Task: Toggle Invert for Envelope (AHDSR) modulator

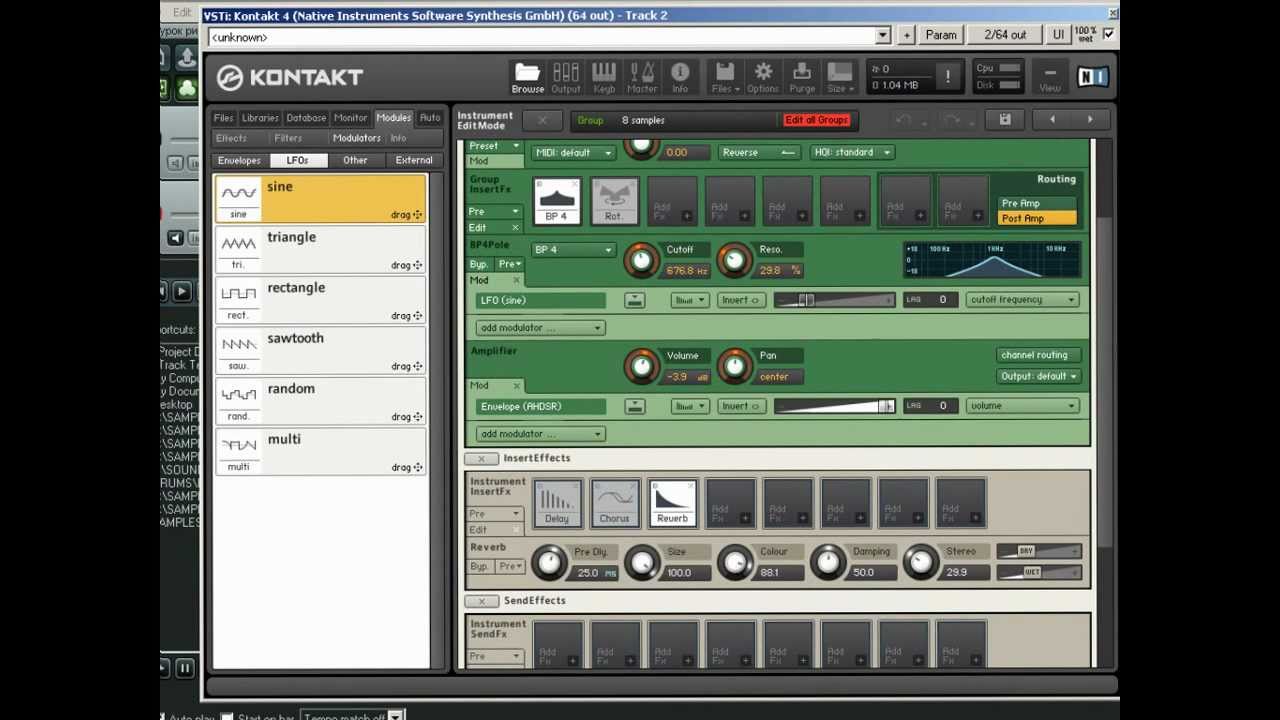Action: coord(741,406)
